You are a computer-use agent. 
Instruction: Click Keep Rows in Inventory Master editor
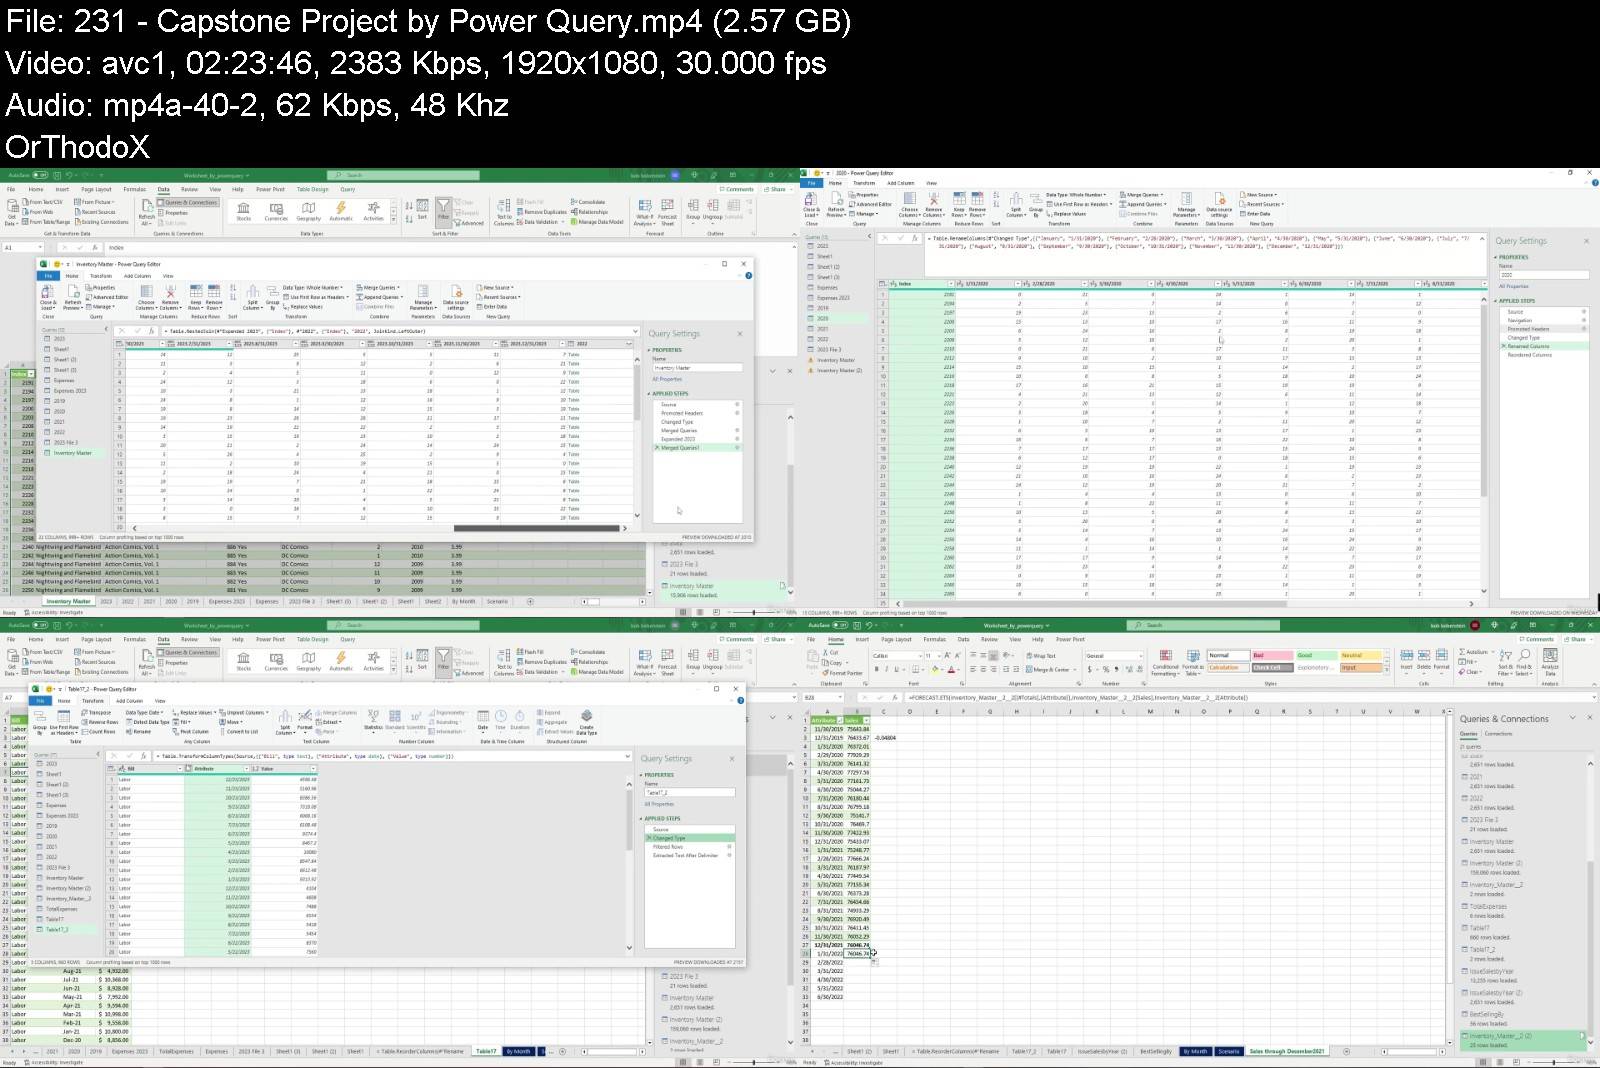click(x=195, y=298)
